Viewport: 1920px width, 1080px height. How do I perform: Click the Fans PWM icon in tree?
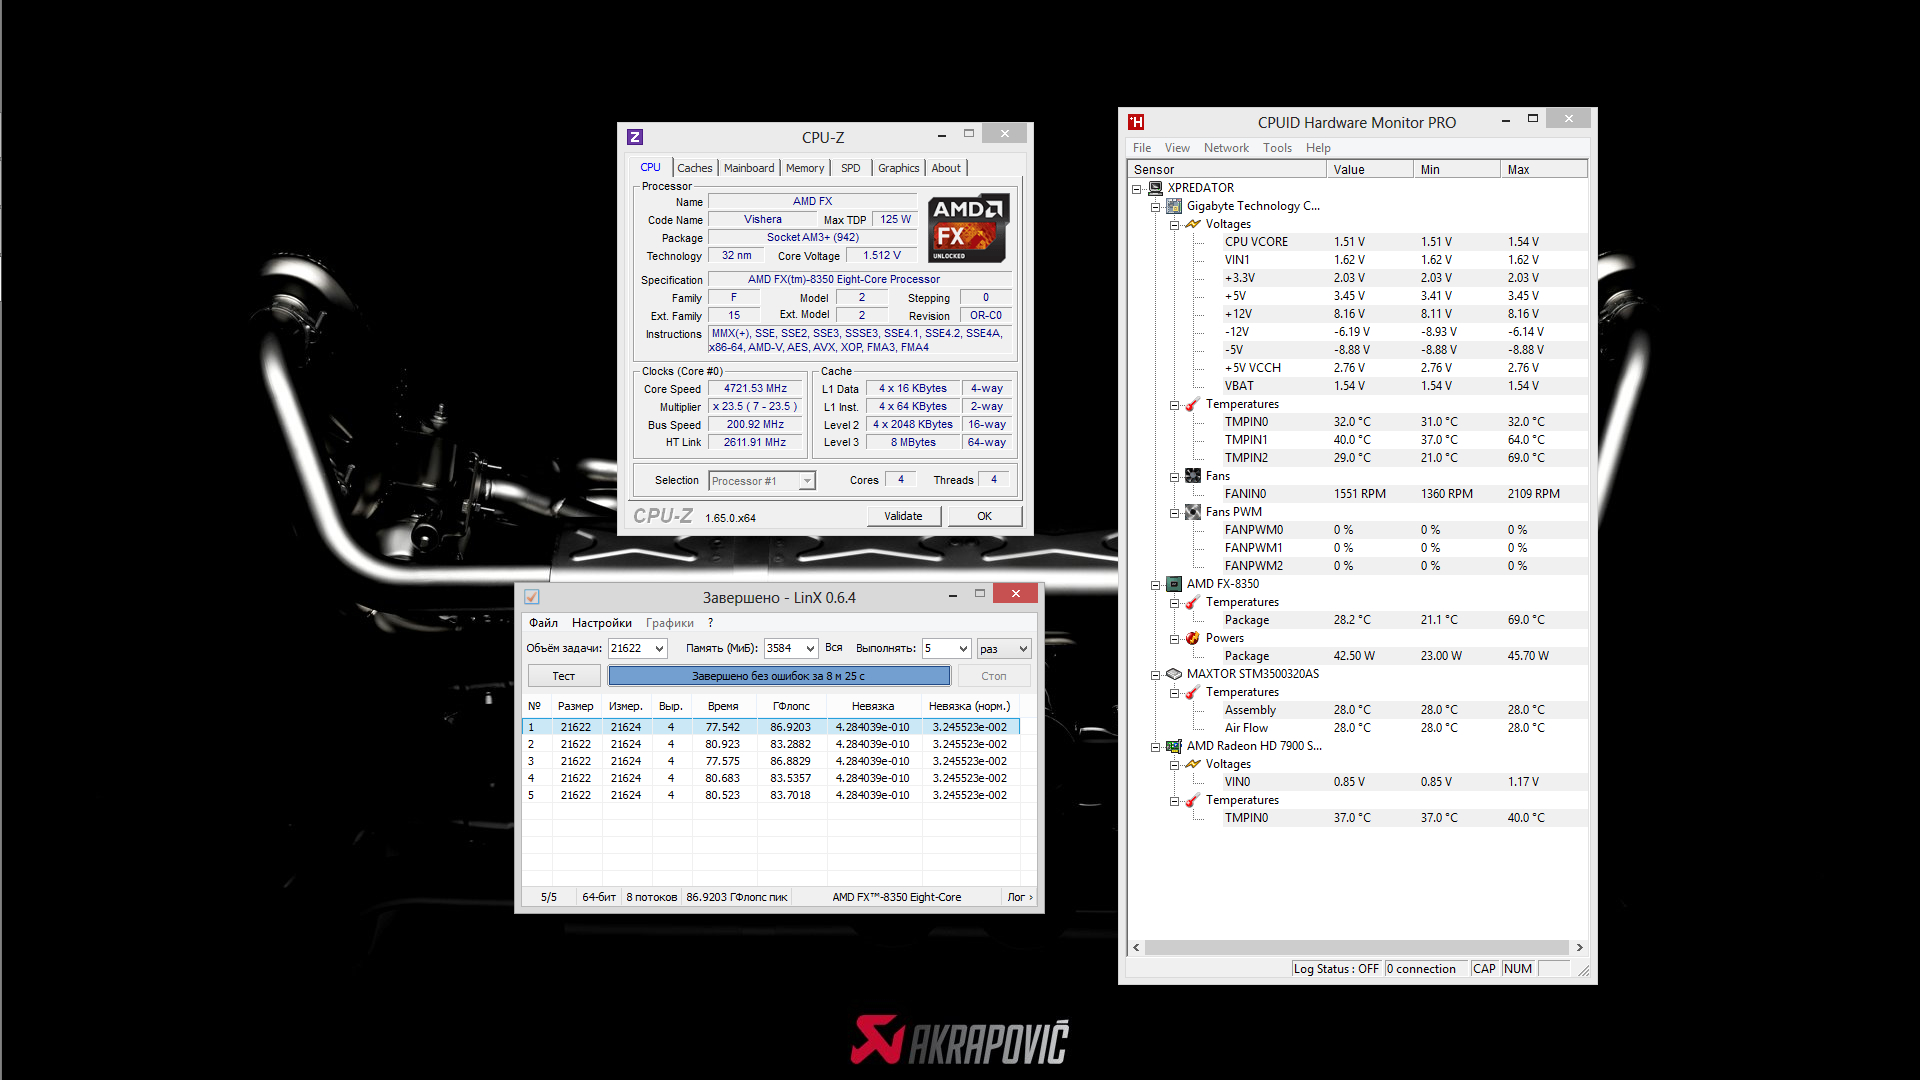(1193, 512)
